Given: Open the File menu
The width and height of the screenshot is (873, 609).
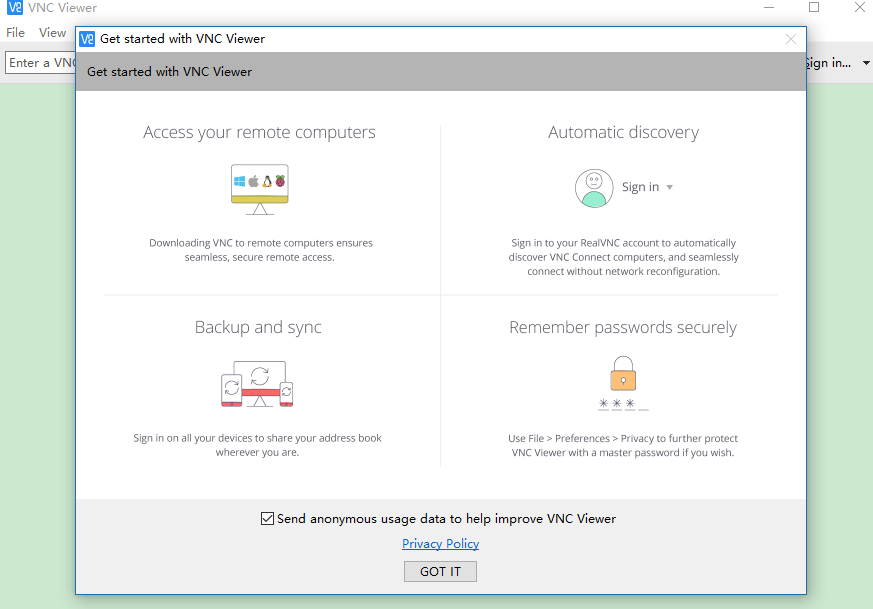Looking at the screenshot, I should click(x=15, y=33).
